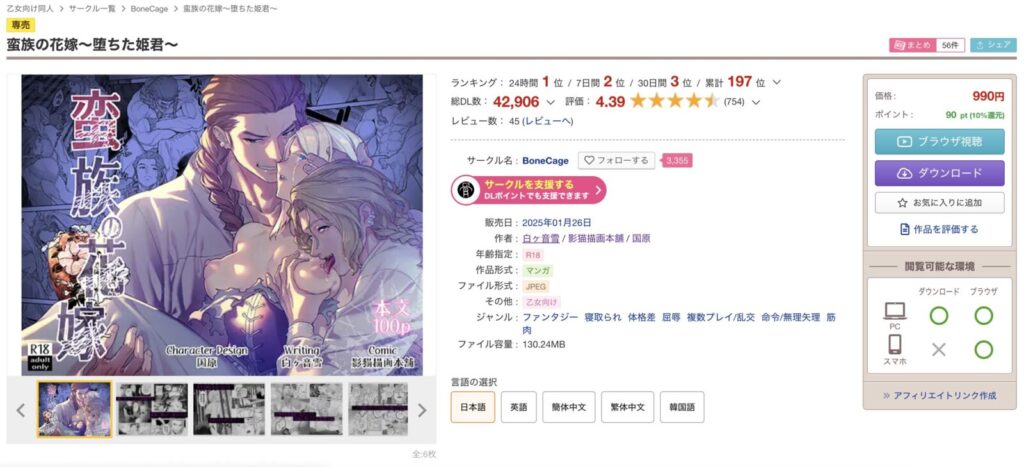The width and height of the screenshot is (1024, 467).
Task: Click the purple download button
Action: pos(939,173)
